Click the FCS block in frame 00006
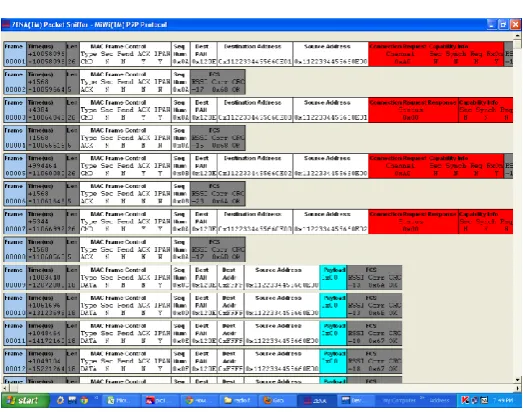Screen dimensions: 523x412 point(218,193)
